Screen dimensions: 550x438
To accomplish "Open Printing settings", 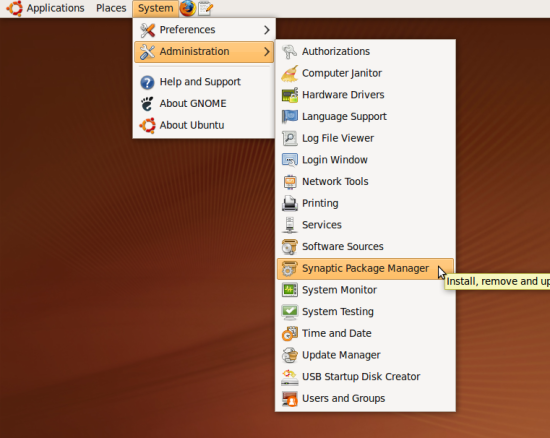I will (x=365, y=203).
